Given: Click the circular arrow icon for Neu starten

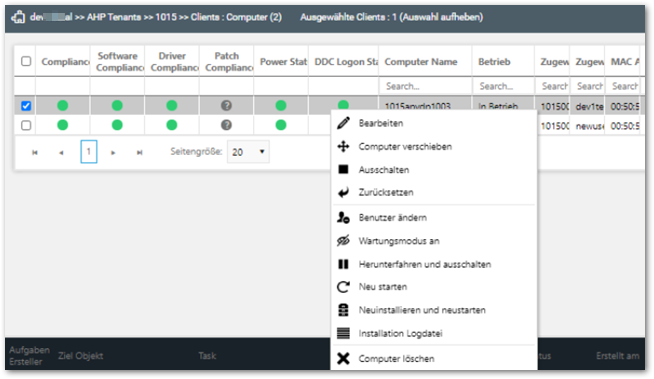Looking at the screenshot, I should point(343,287).
